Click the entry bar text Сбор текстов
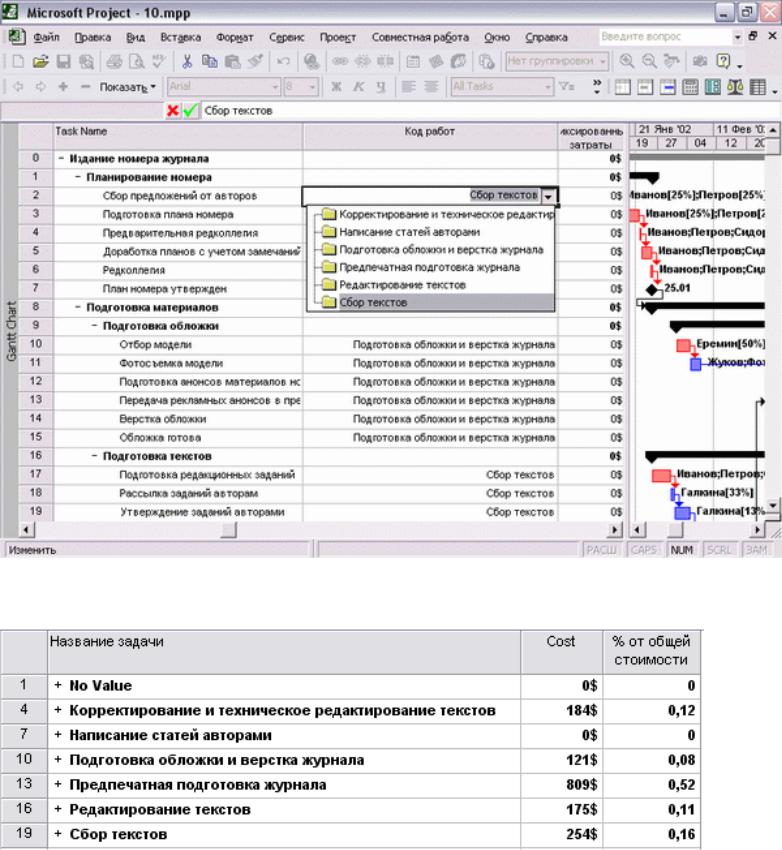 [238, 111]
